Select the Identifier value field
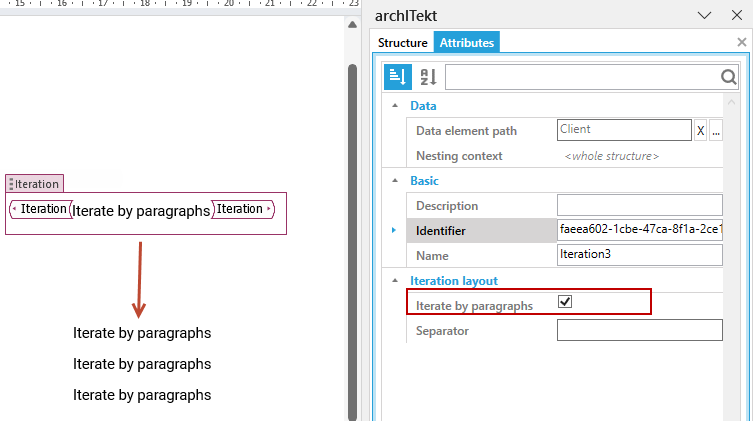 tap(640, 230)
